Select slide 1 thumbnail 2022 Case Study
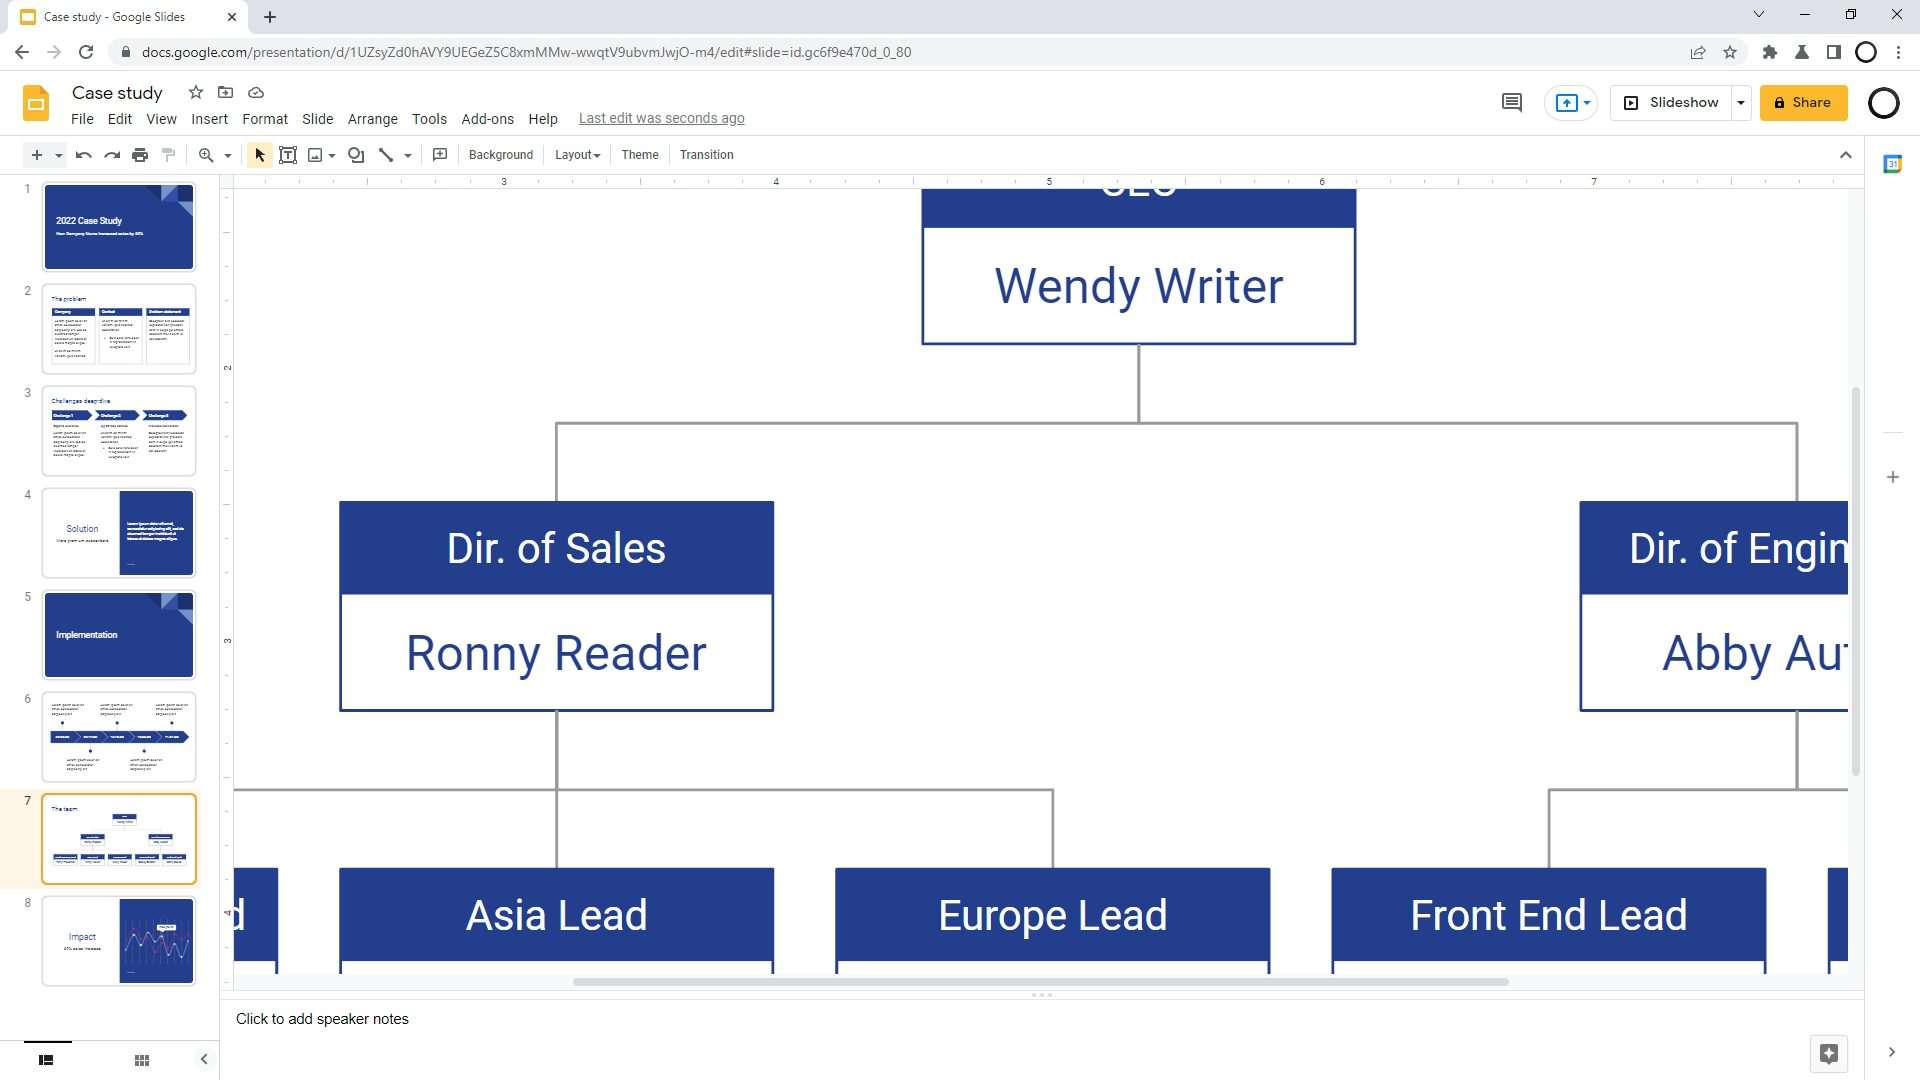This screenshot has width=1920, height=1080. pyautogui.click(x=119, y=227)
